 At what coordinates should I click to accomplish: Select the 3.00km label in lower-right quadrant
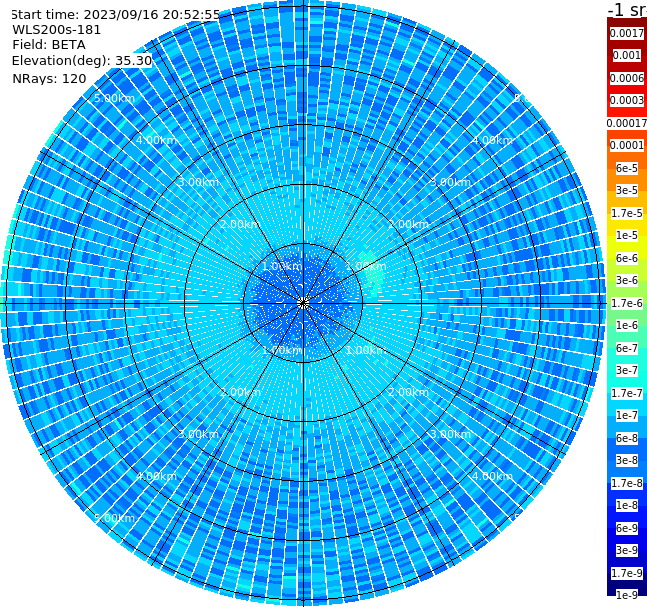click(450, 434)
